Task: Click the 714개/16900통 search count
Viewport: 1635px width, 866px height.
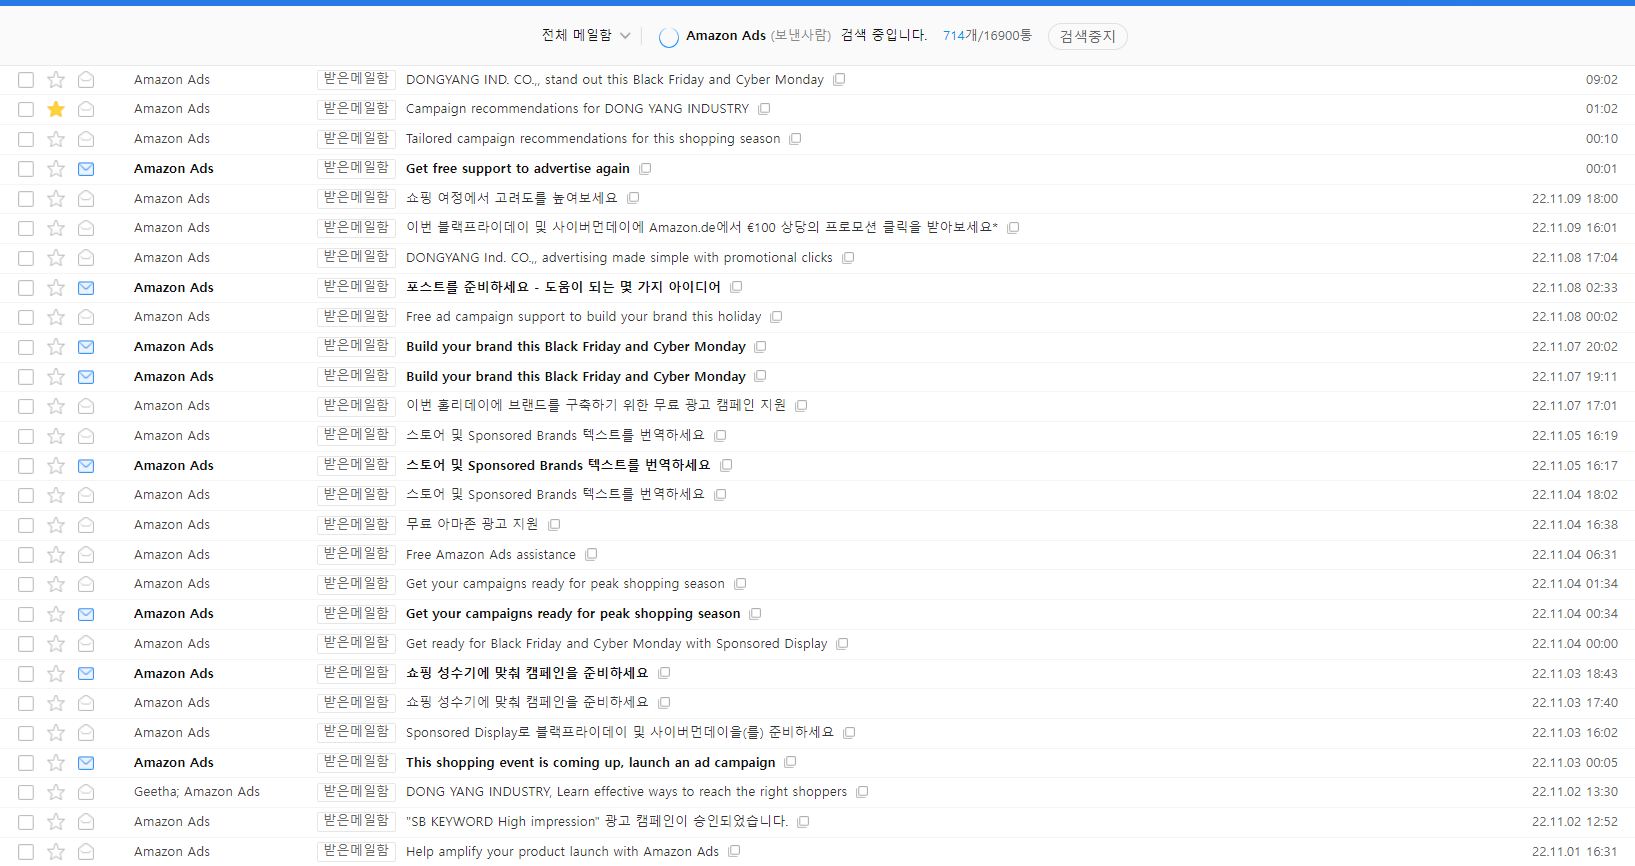Action: [x=987, y=35]
